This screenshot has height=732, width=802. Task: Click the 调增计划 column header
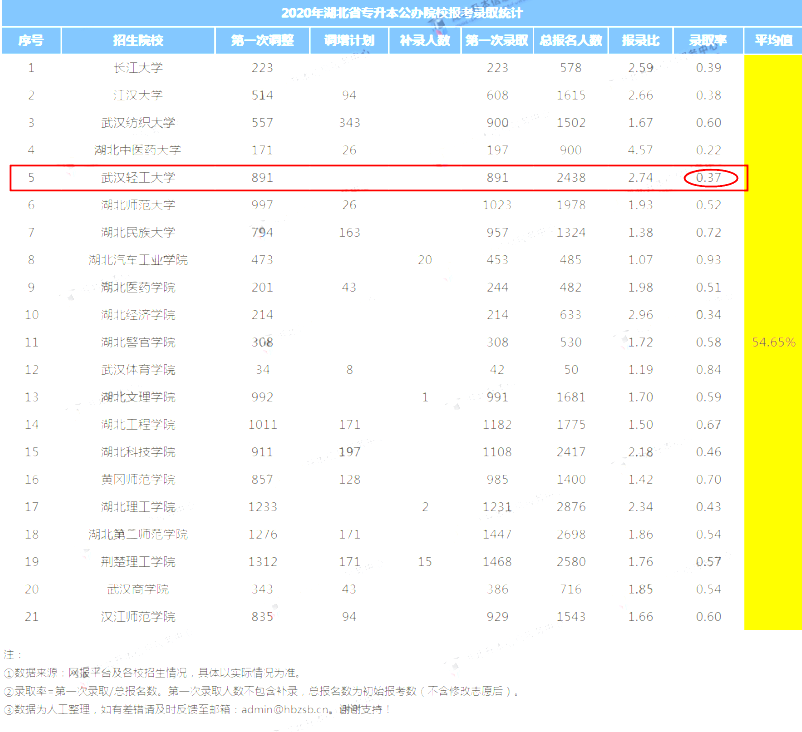pyautogui.click(x=349, y=40)
